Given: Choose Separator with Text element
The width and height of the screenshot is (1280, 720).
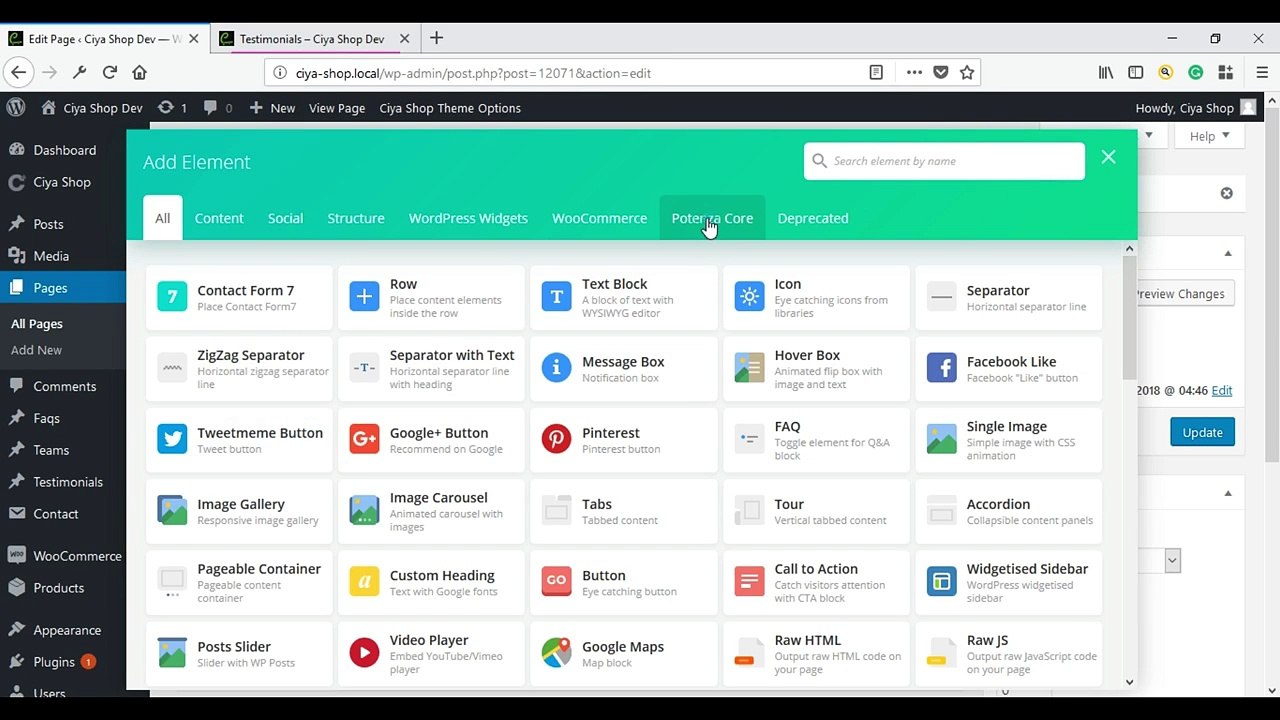Looking at the screenshot, I should click(431, 369).
